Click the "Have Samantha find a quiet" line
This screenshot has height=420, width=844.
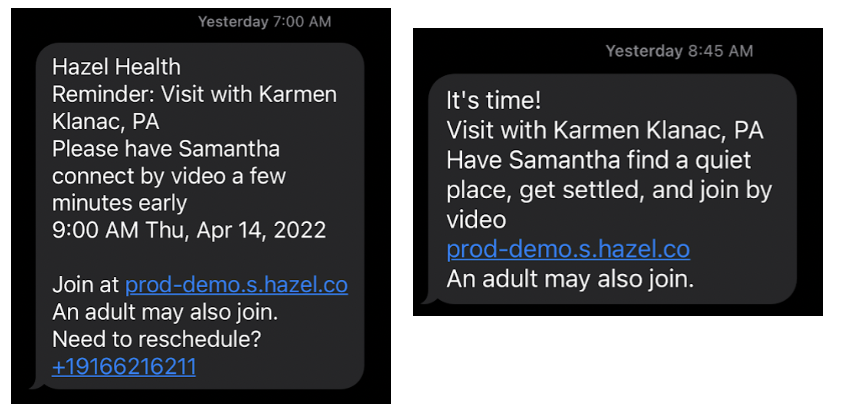pyautogui.click(x=598, y=160)
